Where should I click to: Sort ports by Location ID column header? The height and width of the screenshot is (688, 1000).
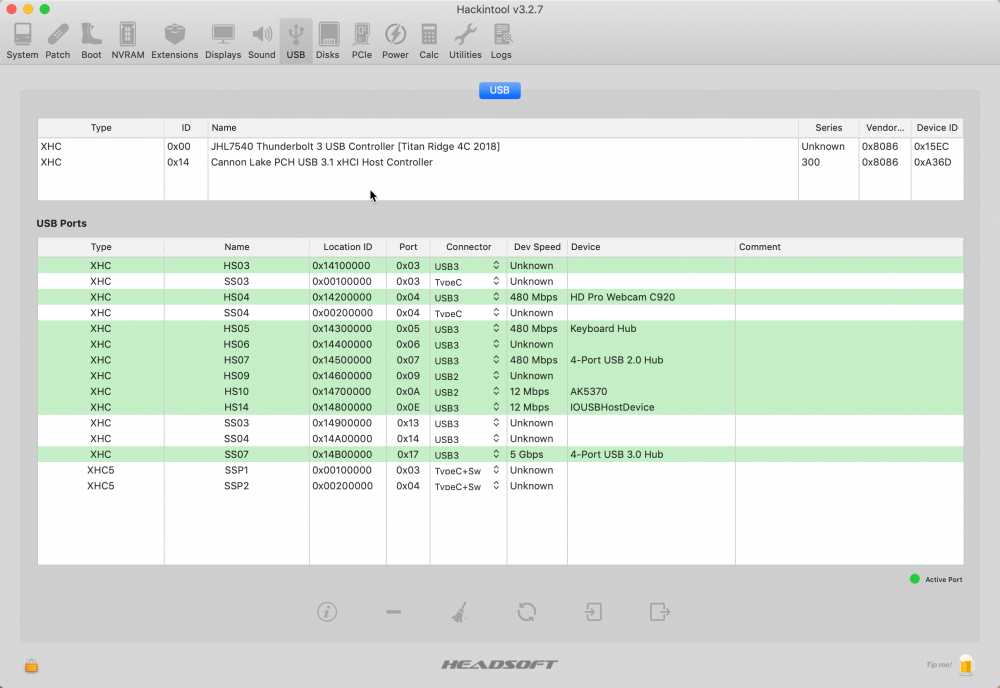(348, 247)
